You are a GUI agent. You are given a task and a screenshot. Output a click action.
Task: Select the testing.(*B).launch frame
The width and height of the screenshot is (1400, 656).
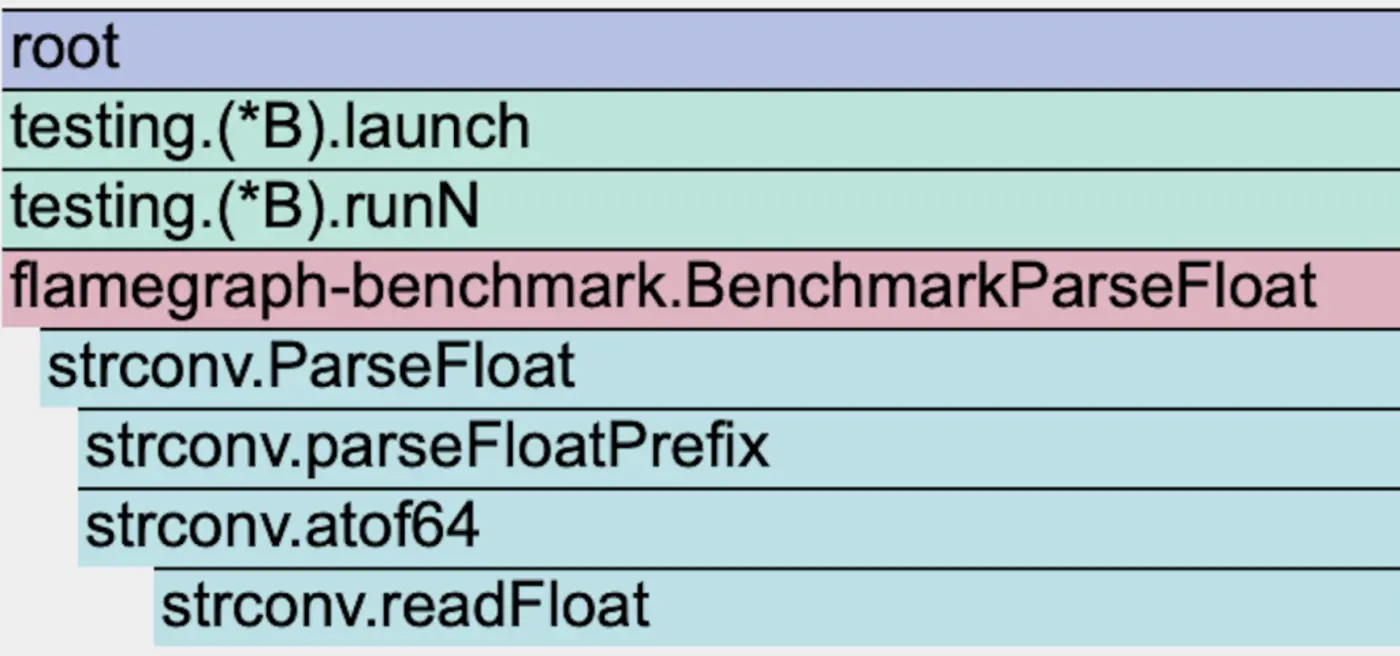tap(700, 129)
